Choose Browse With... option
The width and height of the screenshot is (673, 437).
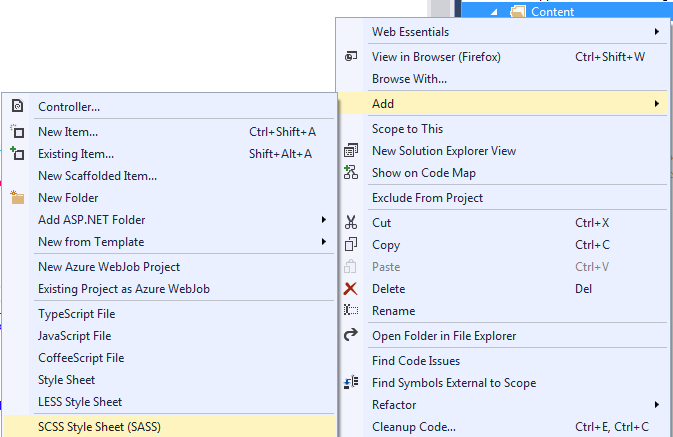click(x=409, y=78)
